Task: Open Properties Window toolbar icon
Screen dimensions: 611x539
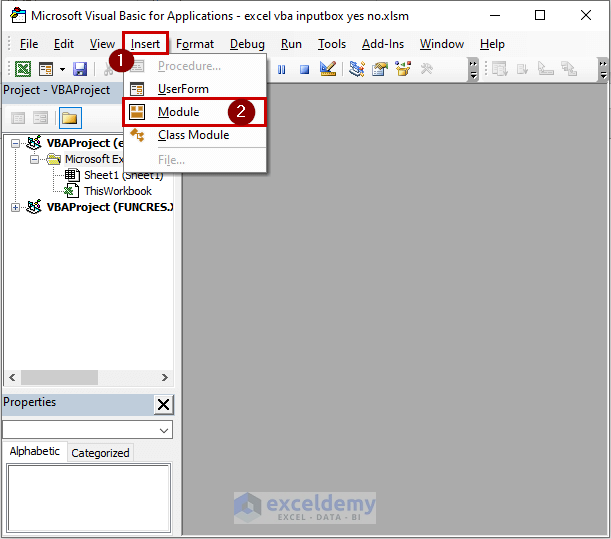Action: (380, 69)
